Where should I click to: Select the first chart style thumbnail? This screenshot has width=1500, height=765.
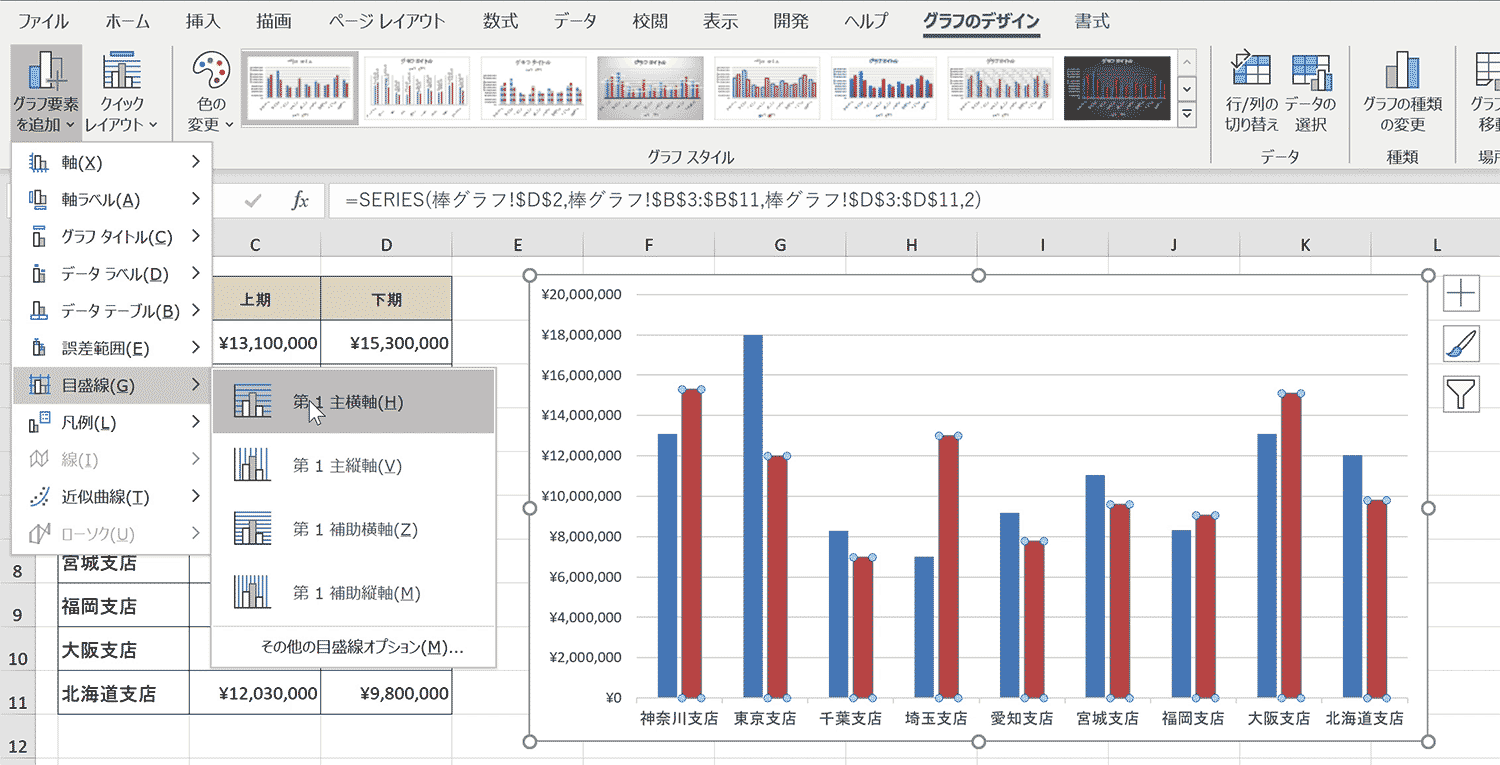coord(301,88)
